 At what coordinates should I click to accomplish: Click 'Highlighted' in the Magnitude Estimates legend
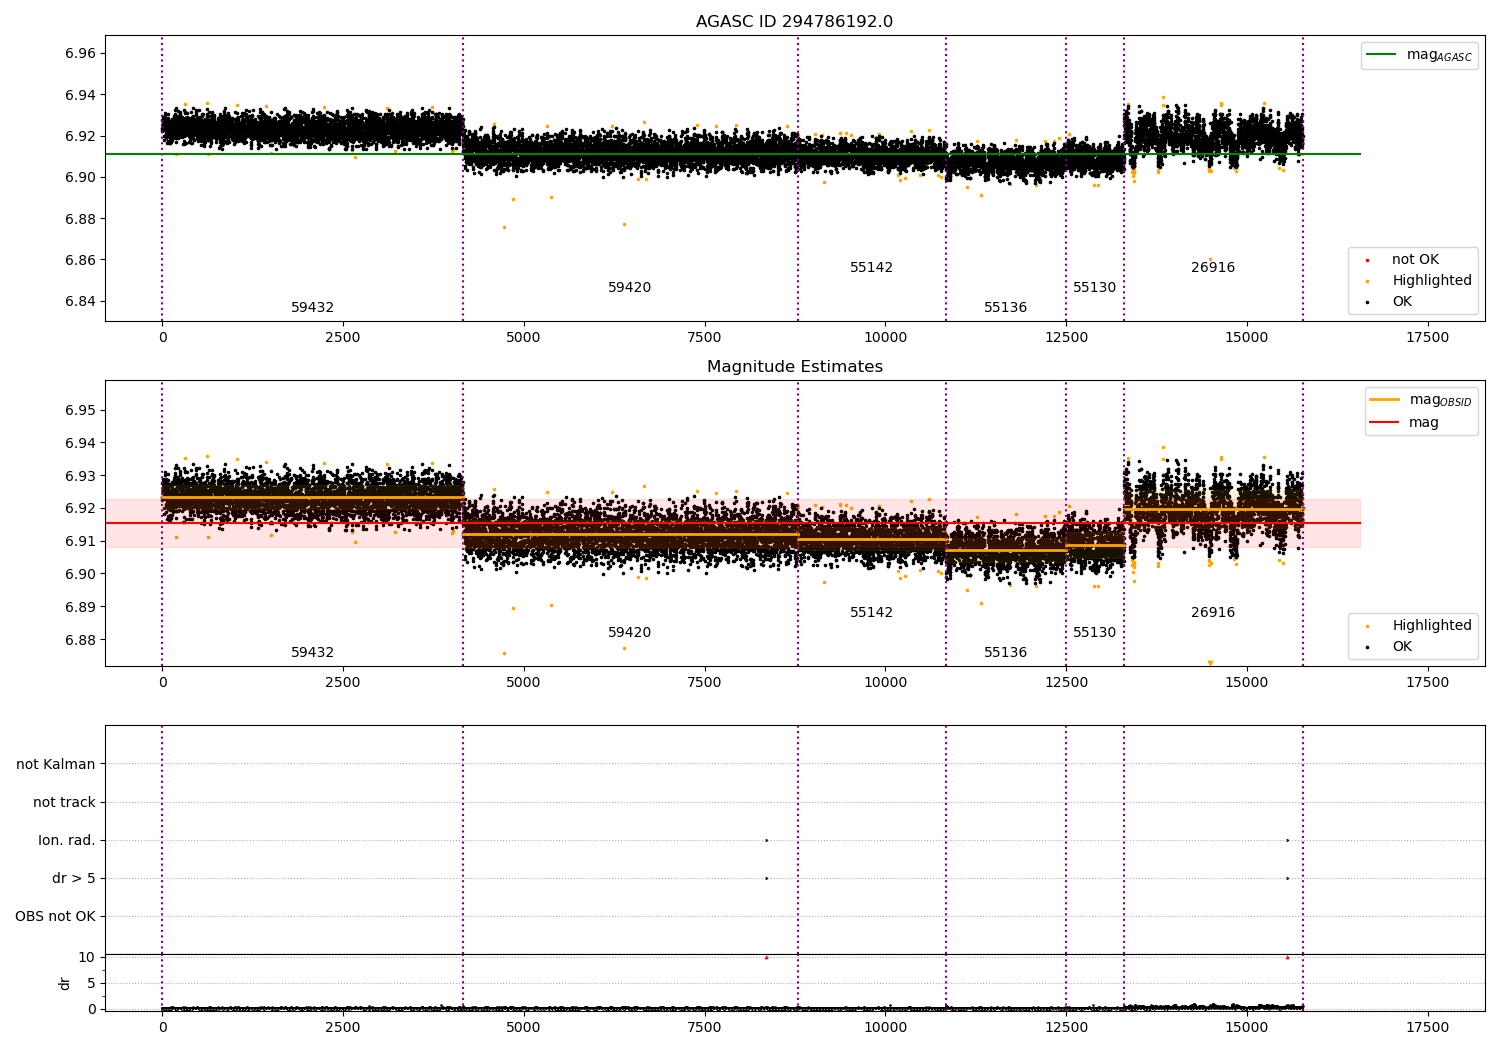point(1421,626)
